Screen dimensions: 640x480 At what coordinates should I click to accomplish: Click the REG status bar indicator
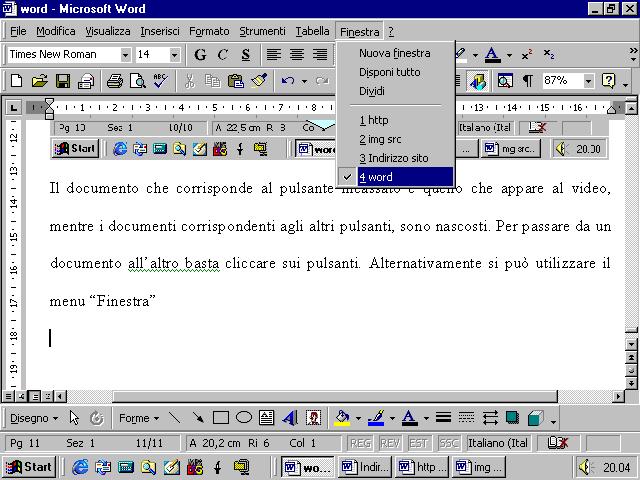tap(360, 443)
